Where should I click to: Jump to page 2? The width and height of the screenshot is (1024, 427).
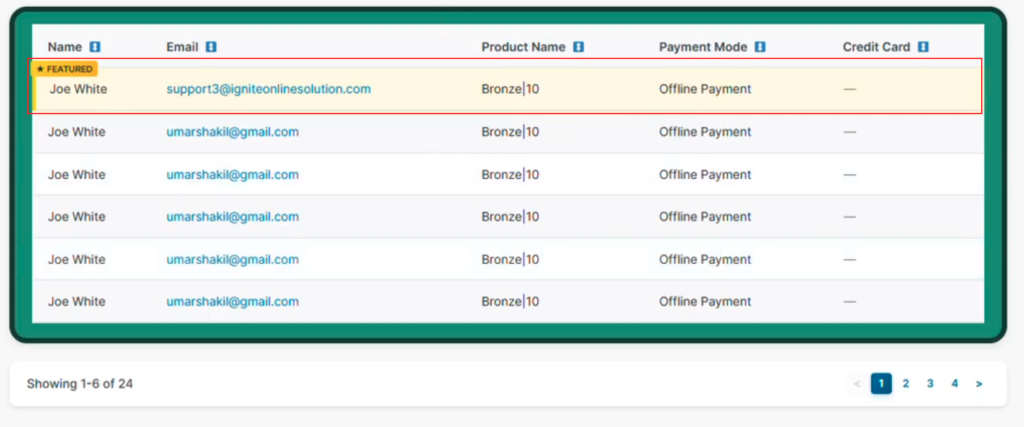tap(905, 384)
